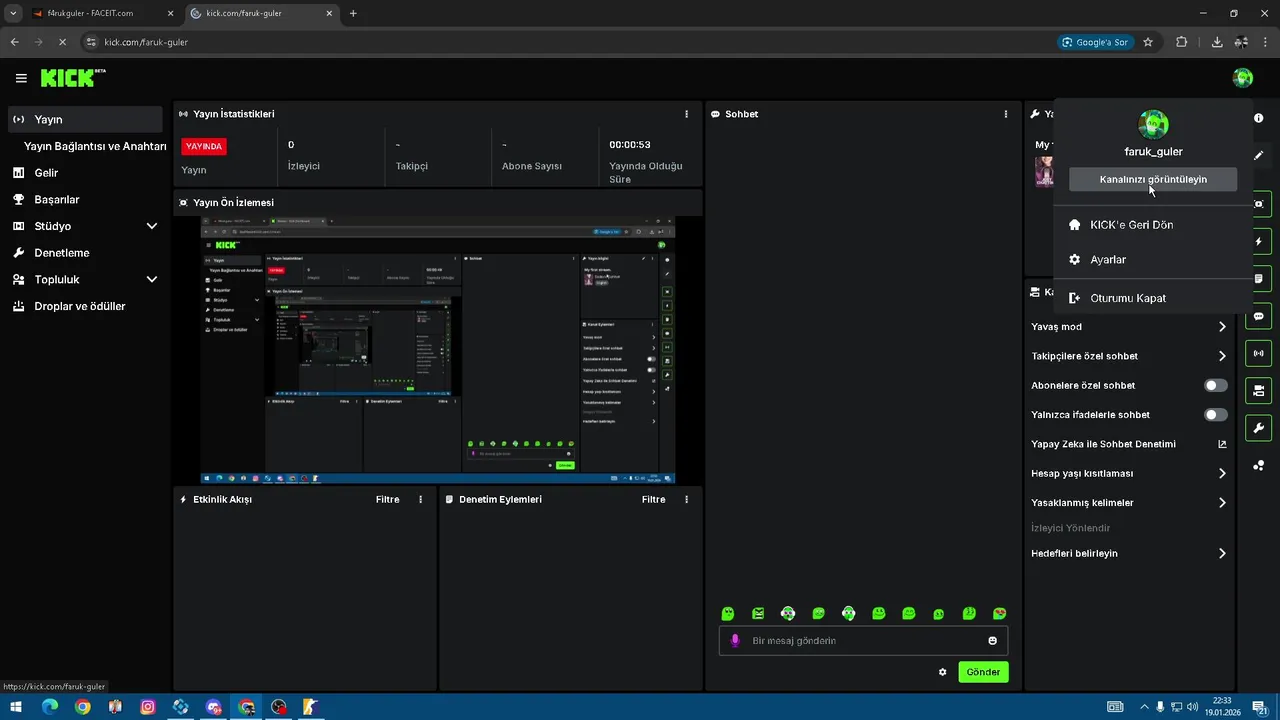Click the wrench icon in the right sidebar
This screenshot has height=720, width=1280.
[x=1258, y=428]
